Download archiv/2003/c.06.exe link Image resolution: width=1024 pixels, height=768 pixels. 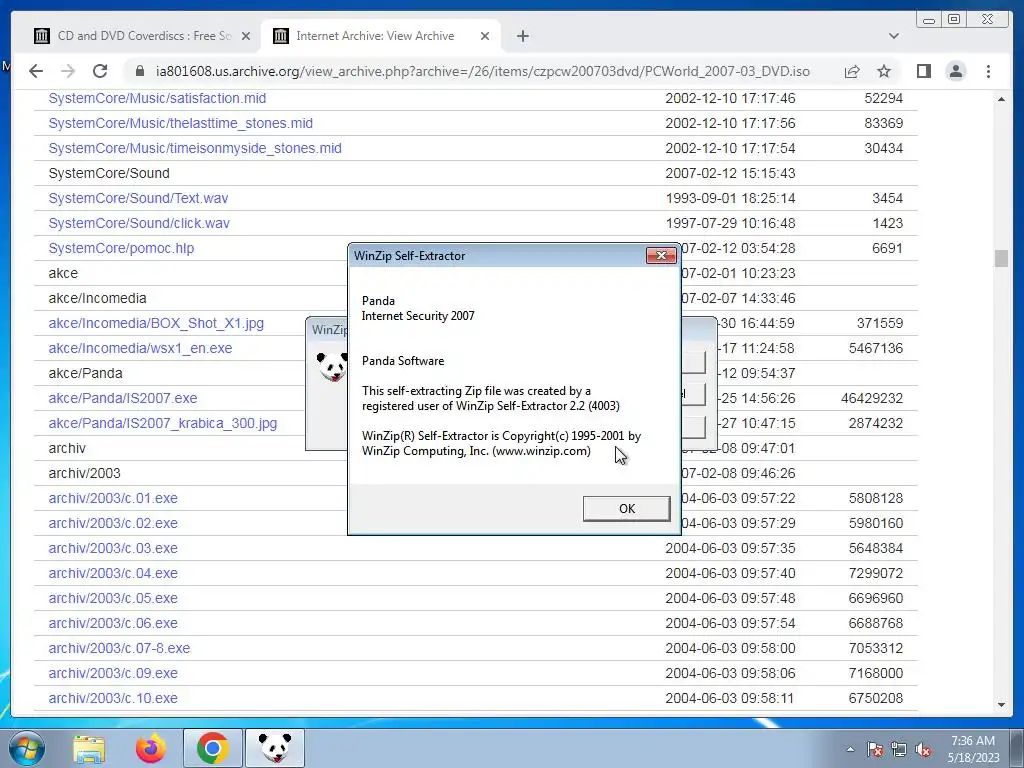(112, 623)
